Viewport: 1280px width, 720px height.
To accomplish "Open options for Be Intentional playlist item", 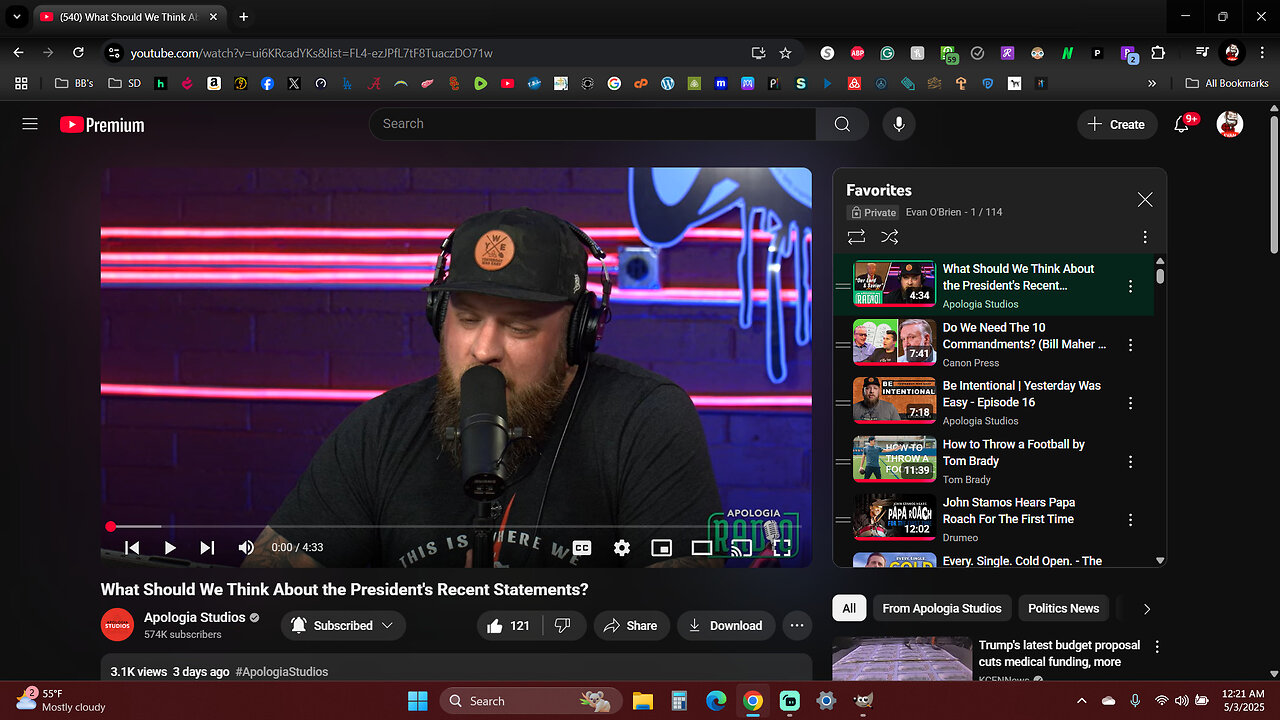I will [x=1131, y=403].
